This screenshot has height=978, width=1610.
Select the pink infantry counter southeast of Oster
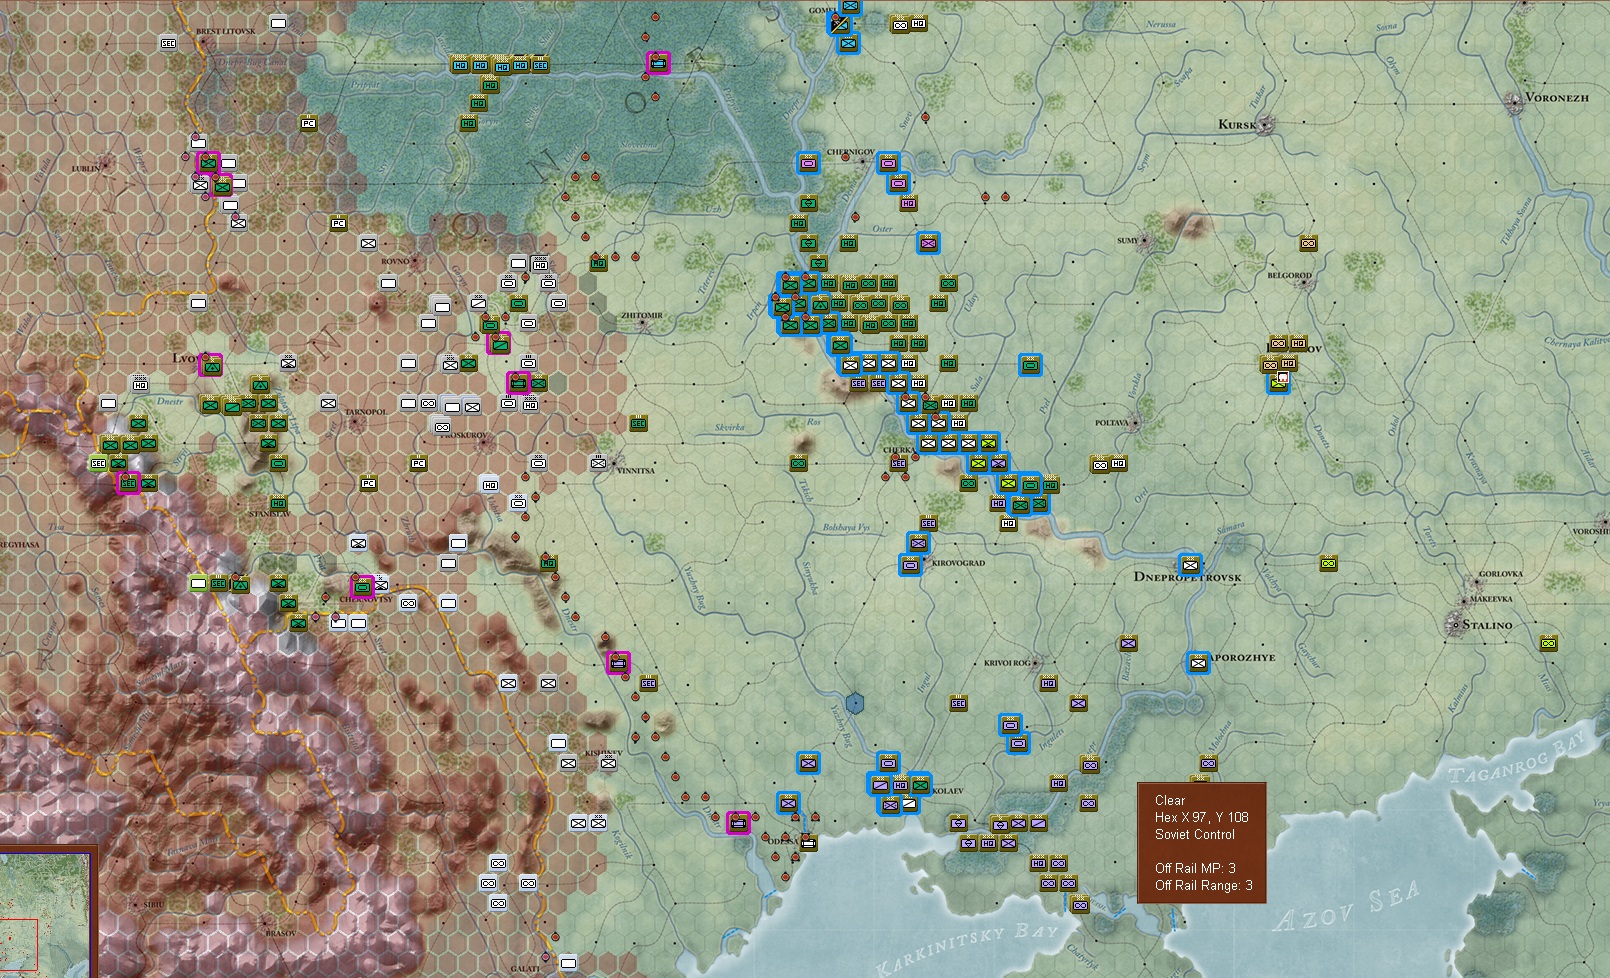tap(928, 242)
